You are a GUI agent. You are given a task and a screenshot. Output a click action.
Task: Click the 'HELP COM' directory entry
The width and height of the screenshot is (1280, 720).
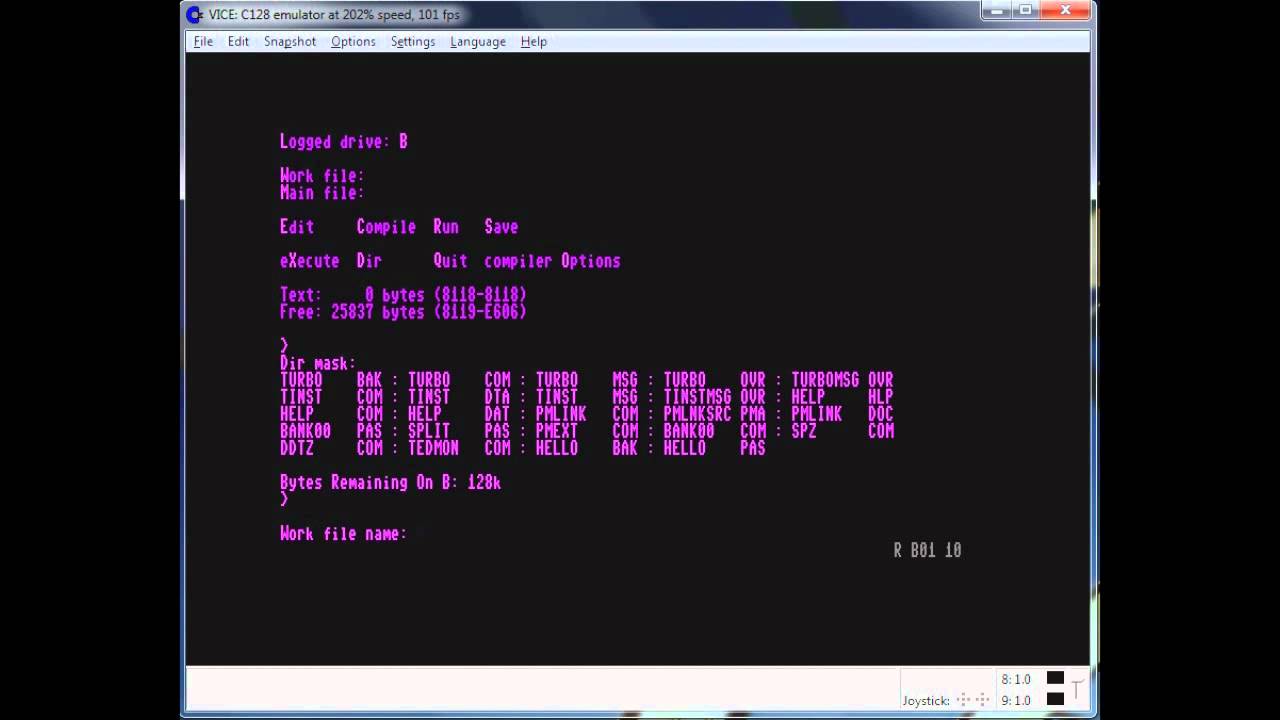(x=331, y=414)
